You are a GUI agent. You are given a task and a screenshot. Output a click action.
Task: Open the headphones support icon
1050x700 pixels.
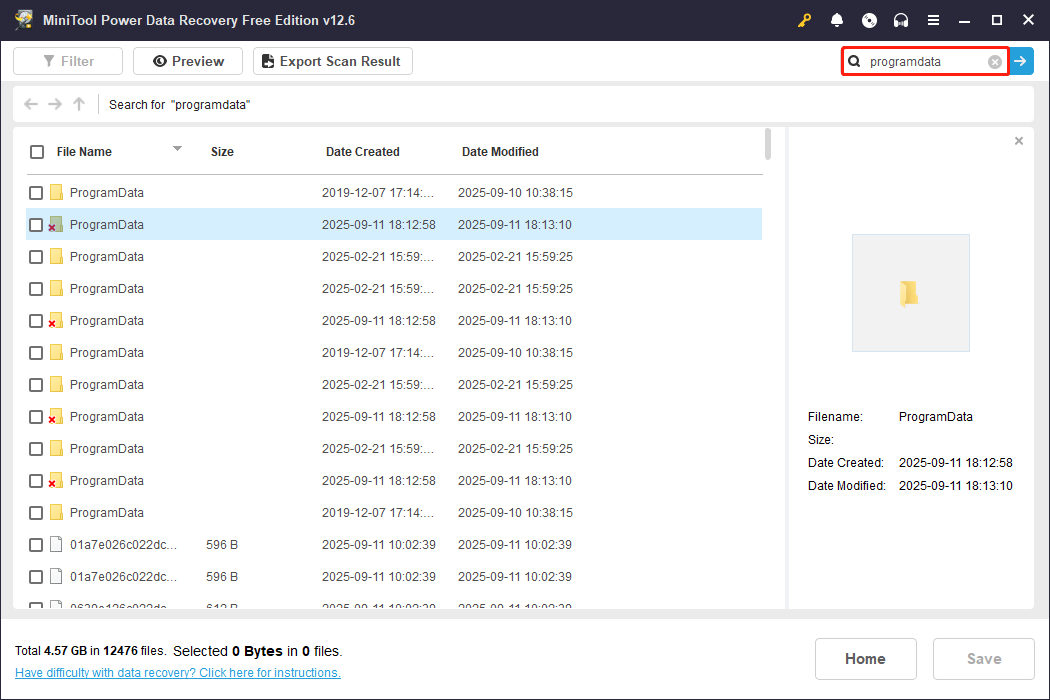point(901,20)
